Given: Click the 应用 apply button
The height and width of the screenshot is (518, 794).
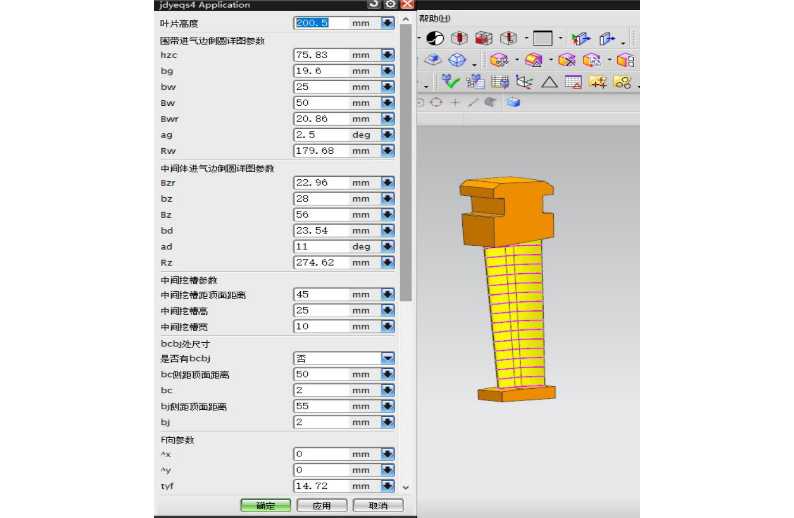Looking at the screenshot, I should [x=319, y=506].
